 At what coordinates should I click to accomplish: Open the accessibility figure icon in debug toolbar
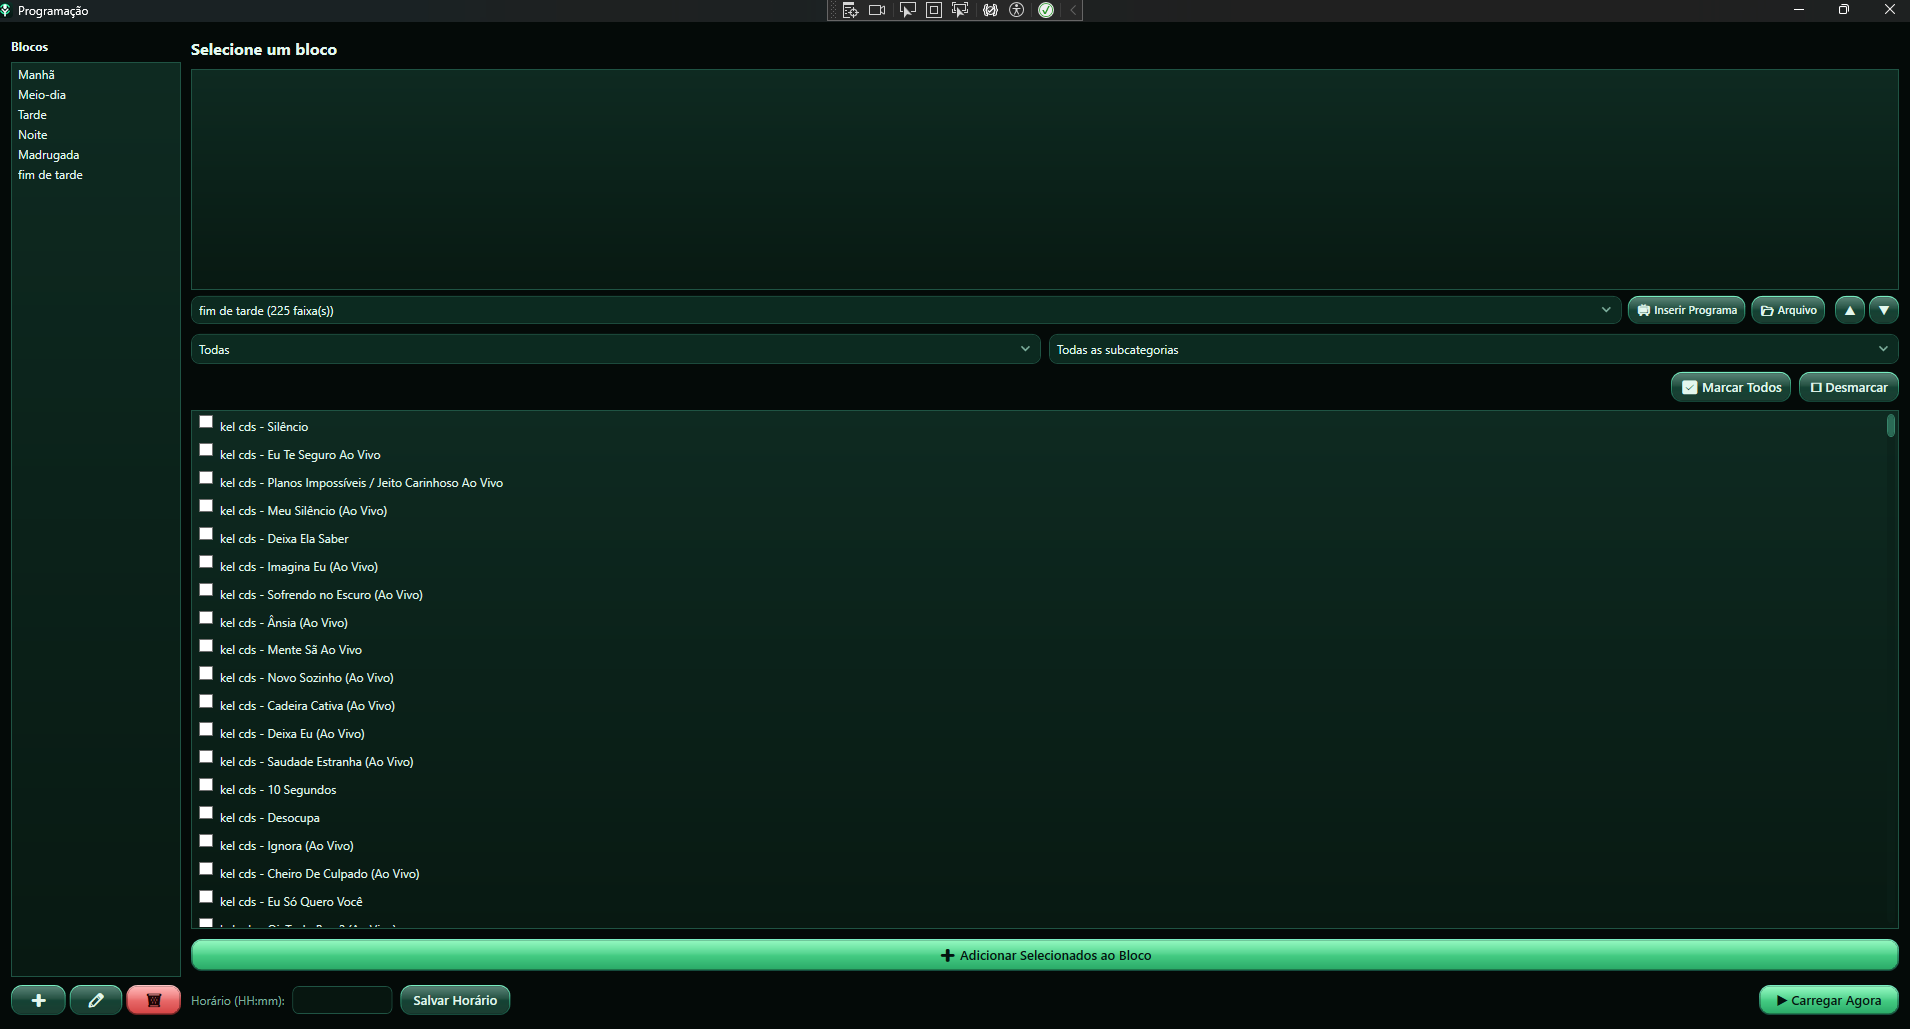(1017, 10)
